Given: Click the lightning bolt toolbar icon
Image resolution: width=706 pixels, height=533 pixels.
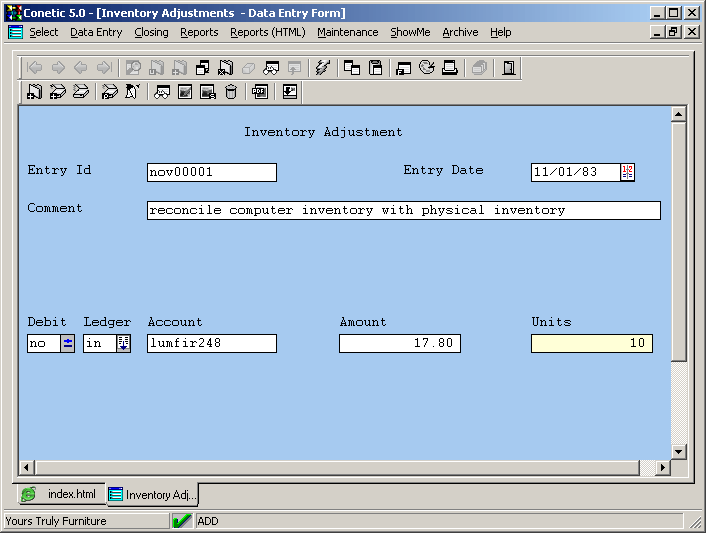Looking at the screenshot, I should click(322, 68).
